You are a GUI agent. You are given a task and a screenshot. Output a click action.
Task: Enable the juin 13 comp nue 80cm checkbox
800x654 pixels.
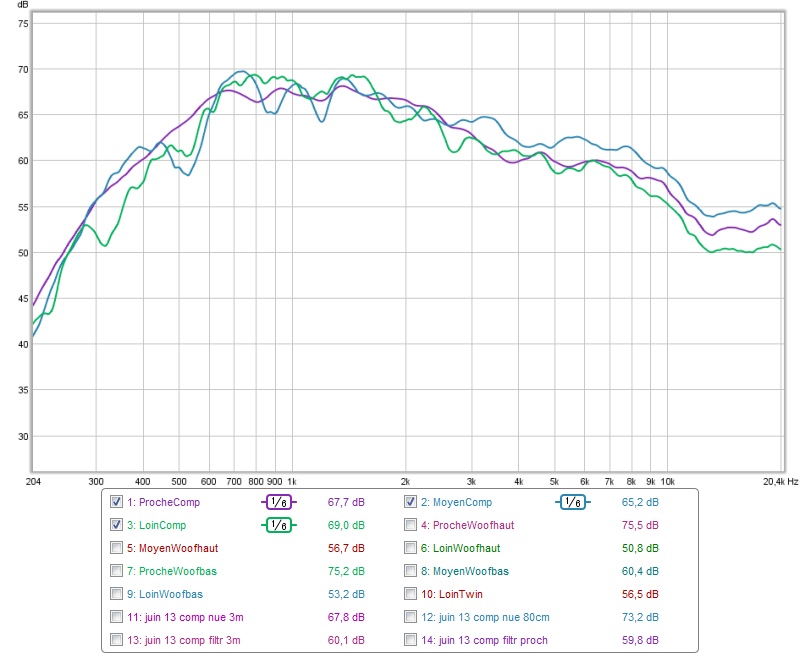(x=411, y=617)
